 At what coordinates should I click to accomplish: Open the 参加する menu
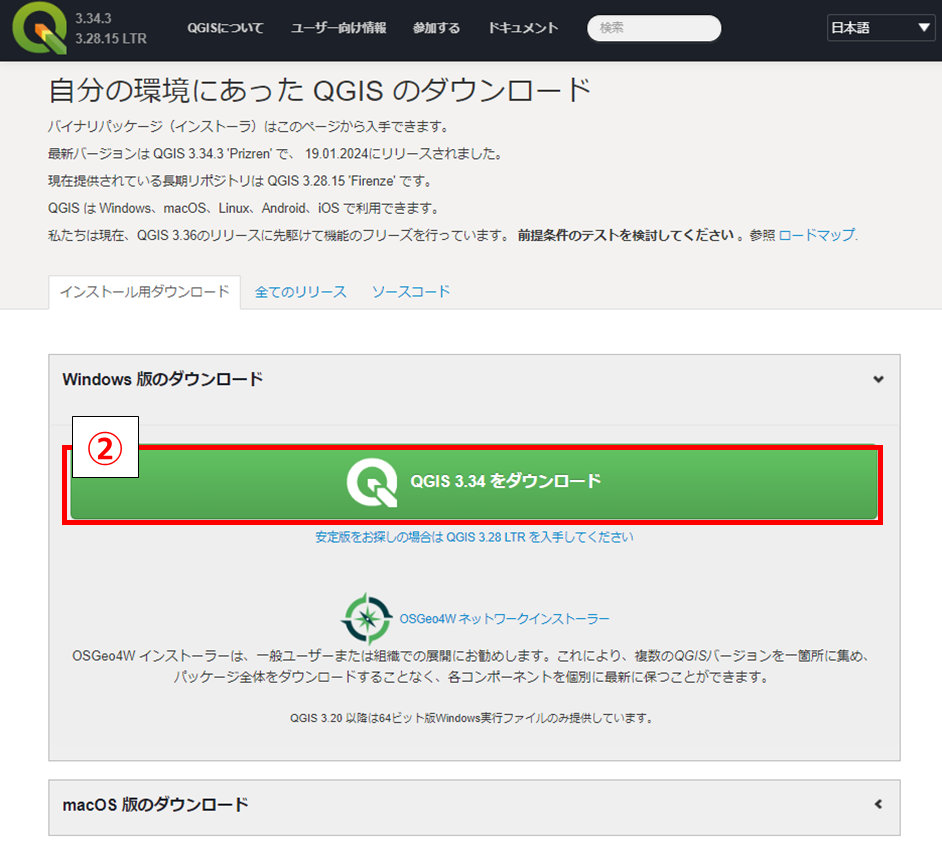(436, 28)
